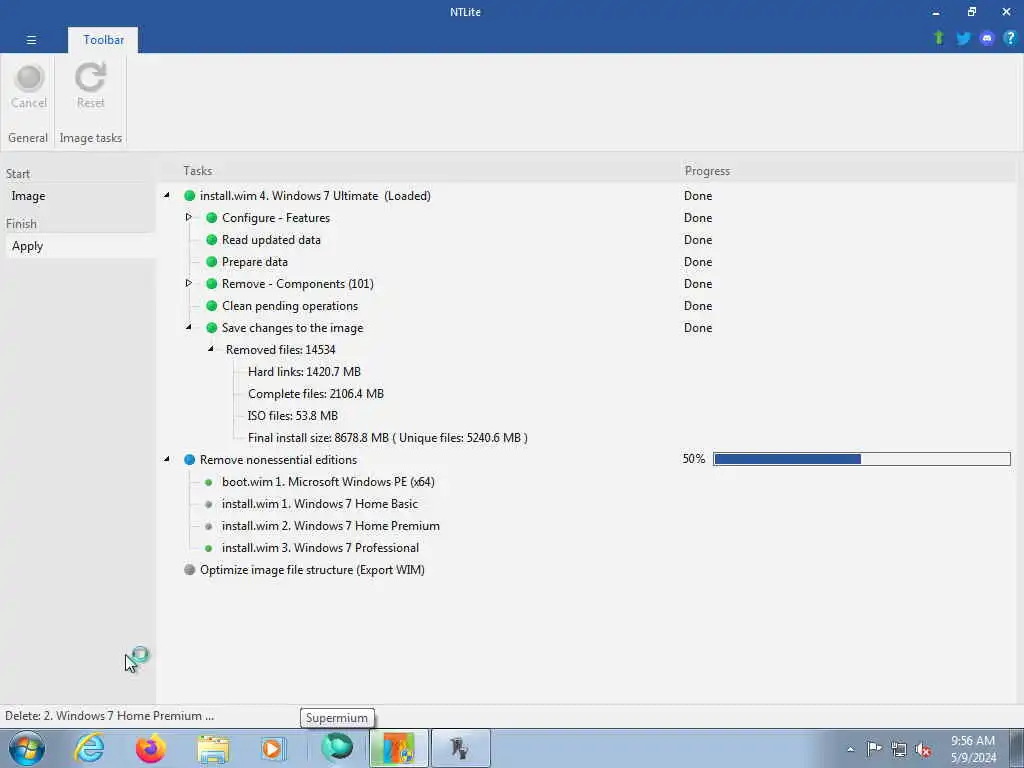The image size is (1024, 768).
Task: Click green status icon of Clean pending operations
Action: click(212, 306)
